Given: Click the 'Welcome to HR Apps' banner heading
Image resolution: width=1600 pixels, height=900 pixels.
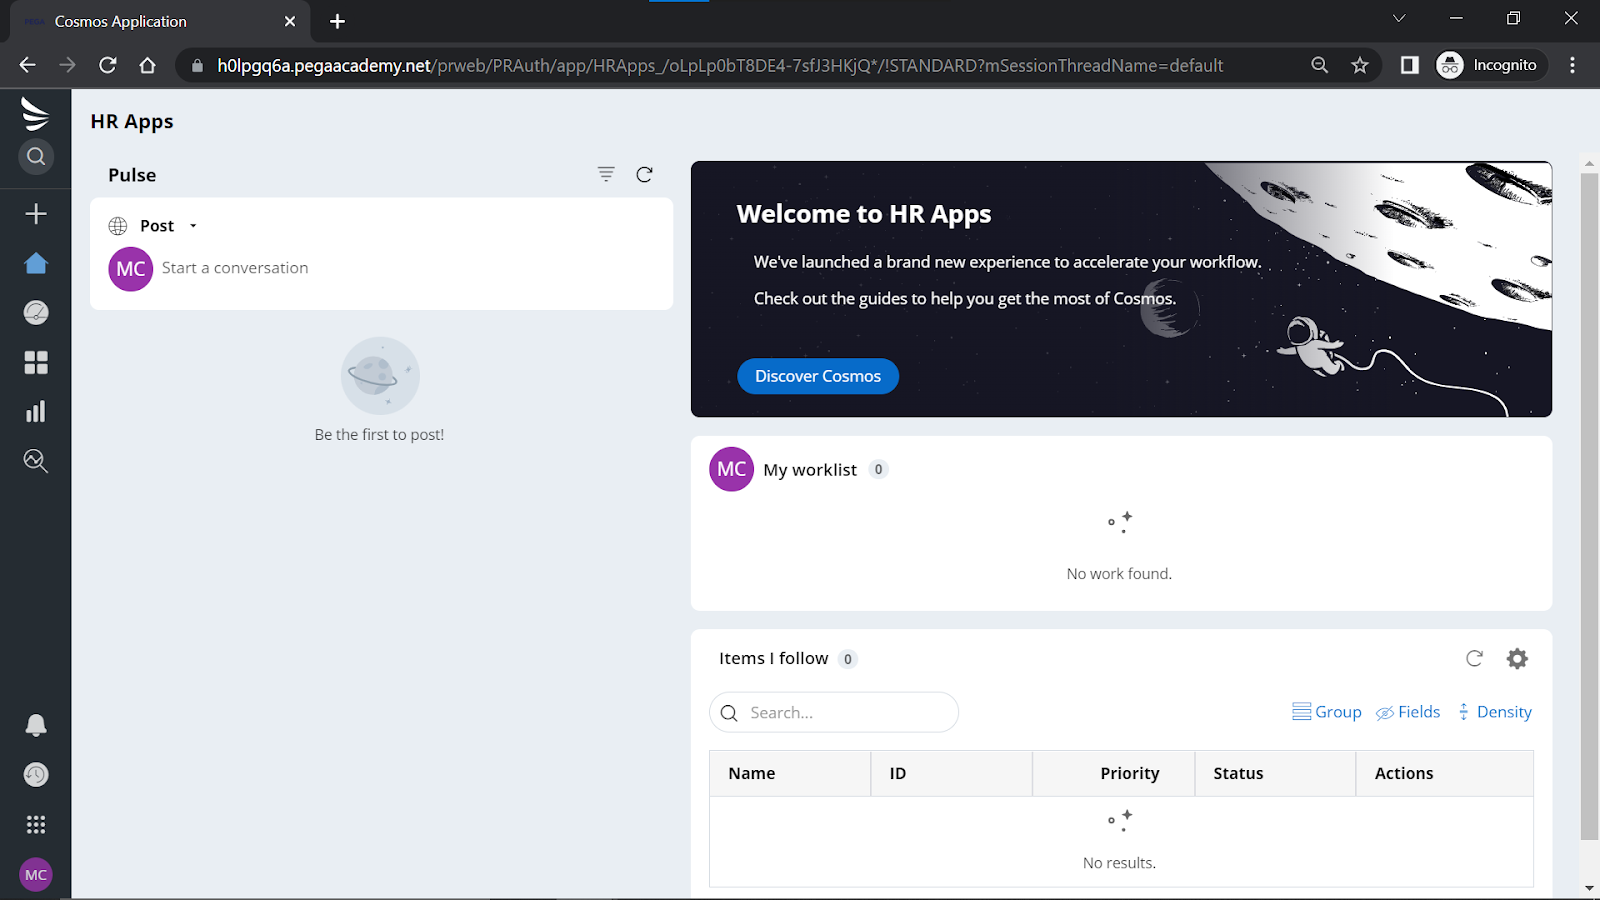Looking at the screenshot, I should pos(864,214).
